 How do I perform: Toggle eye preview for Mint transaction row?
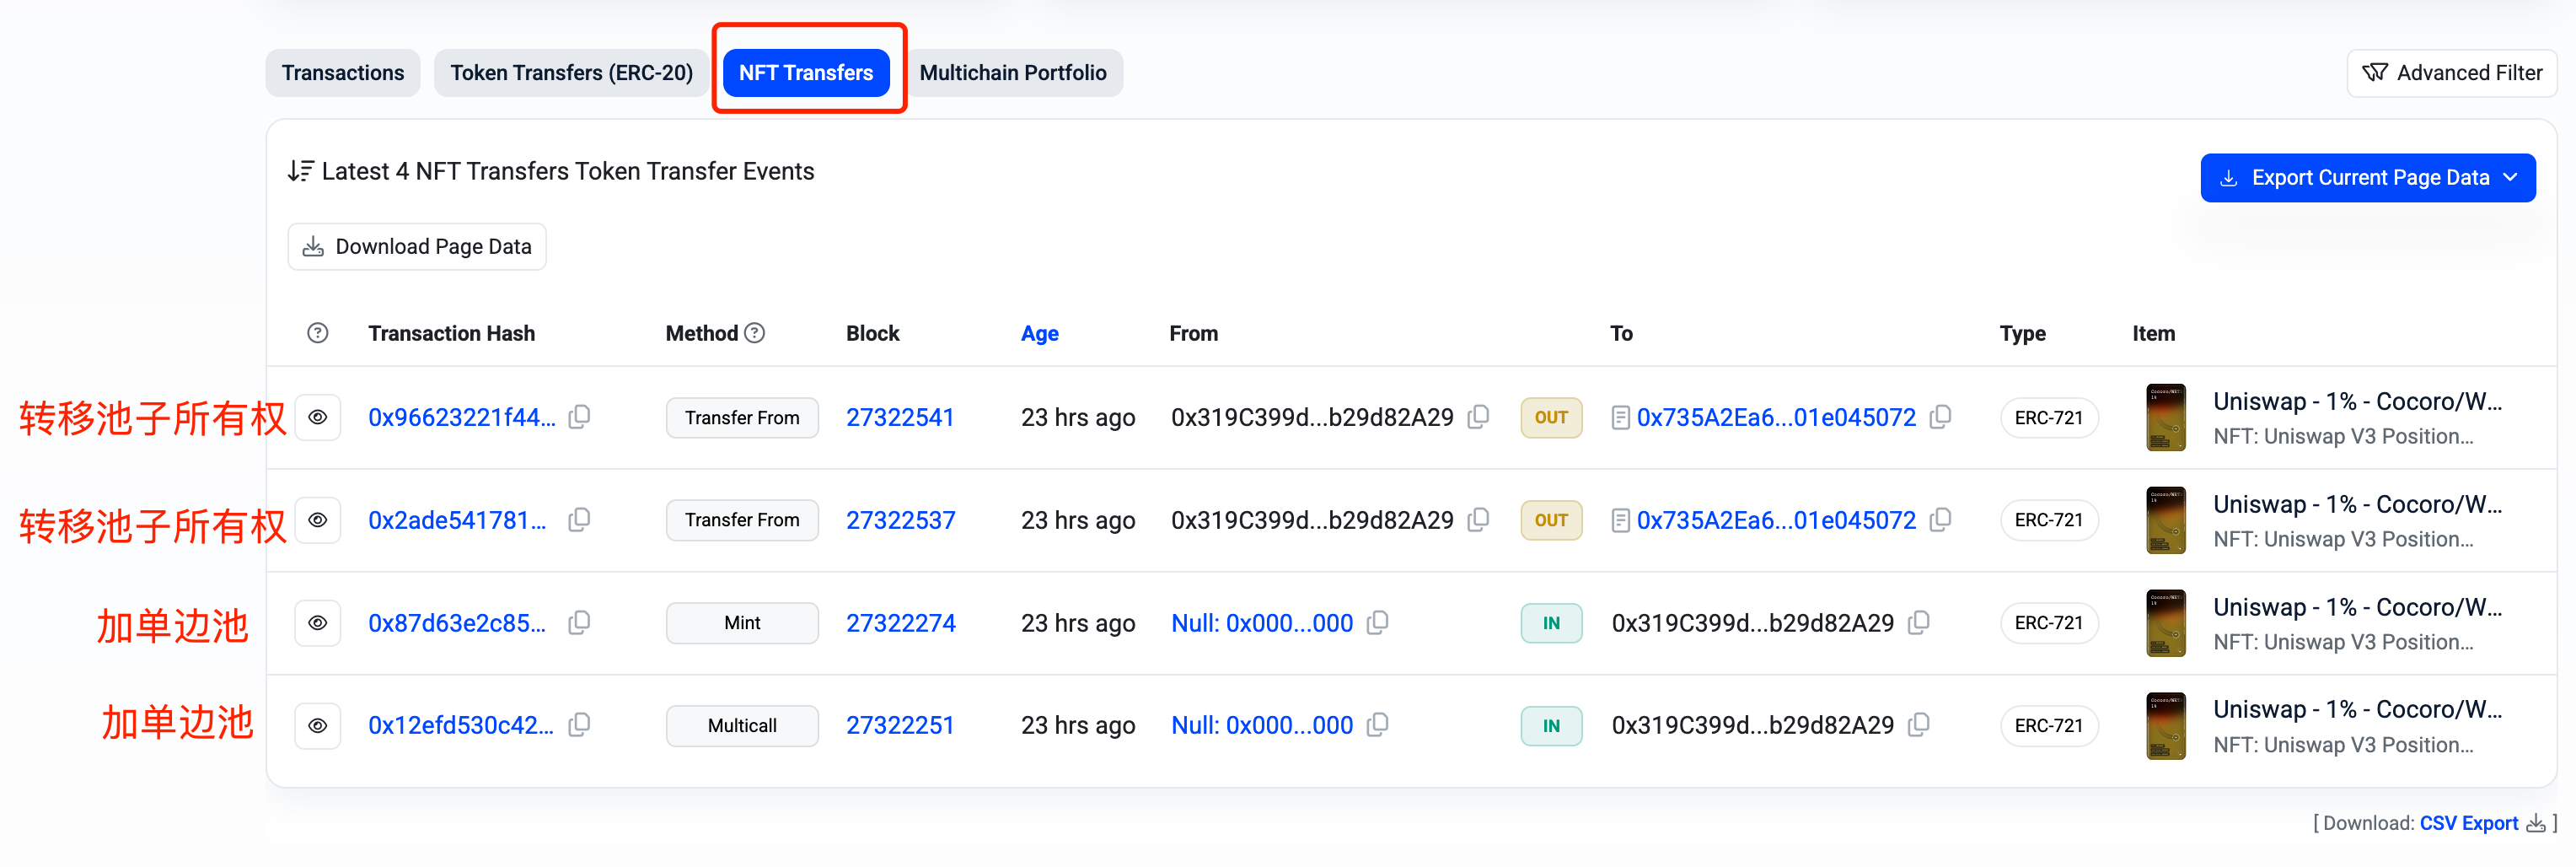tap(317, 623)
